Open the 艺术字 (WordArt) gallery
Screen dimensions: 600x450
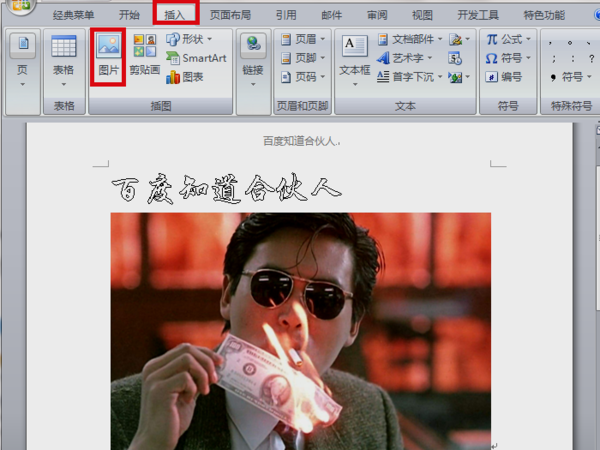point(404,58)
